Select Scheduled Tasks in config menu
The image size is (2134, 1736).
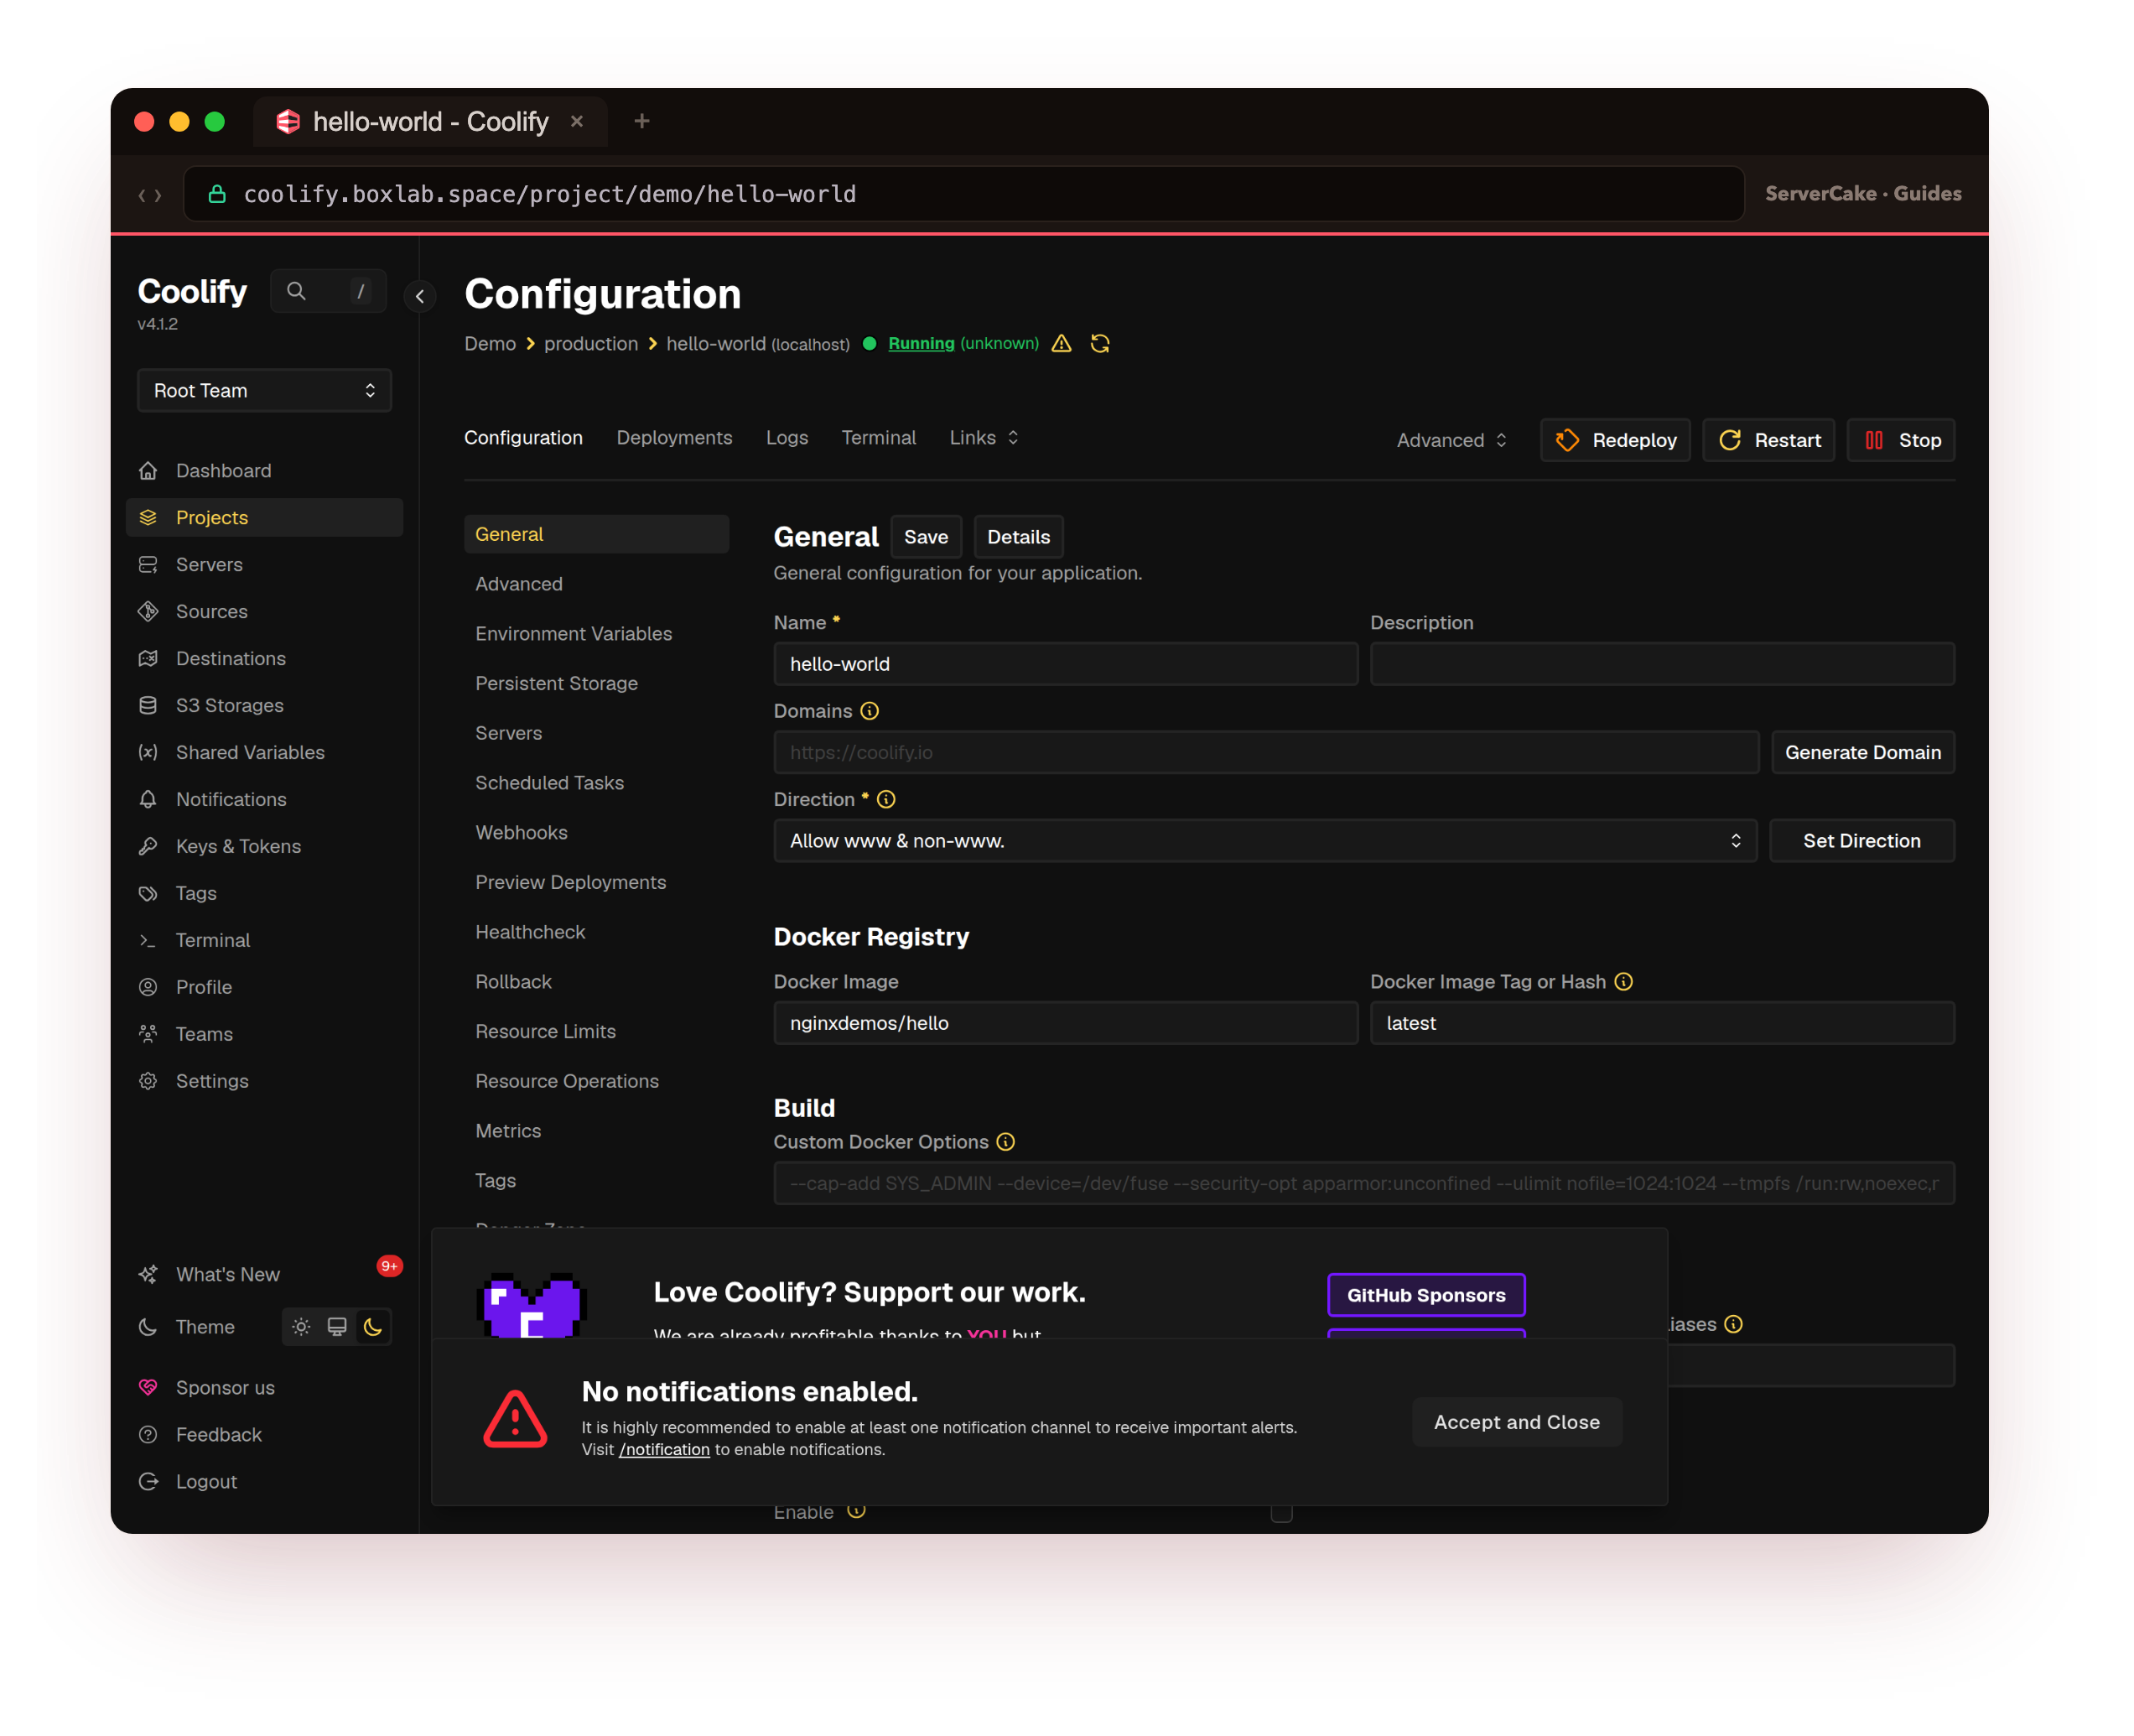(549, 783)
